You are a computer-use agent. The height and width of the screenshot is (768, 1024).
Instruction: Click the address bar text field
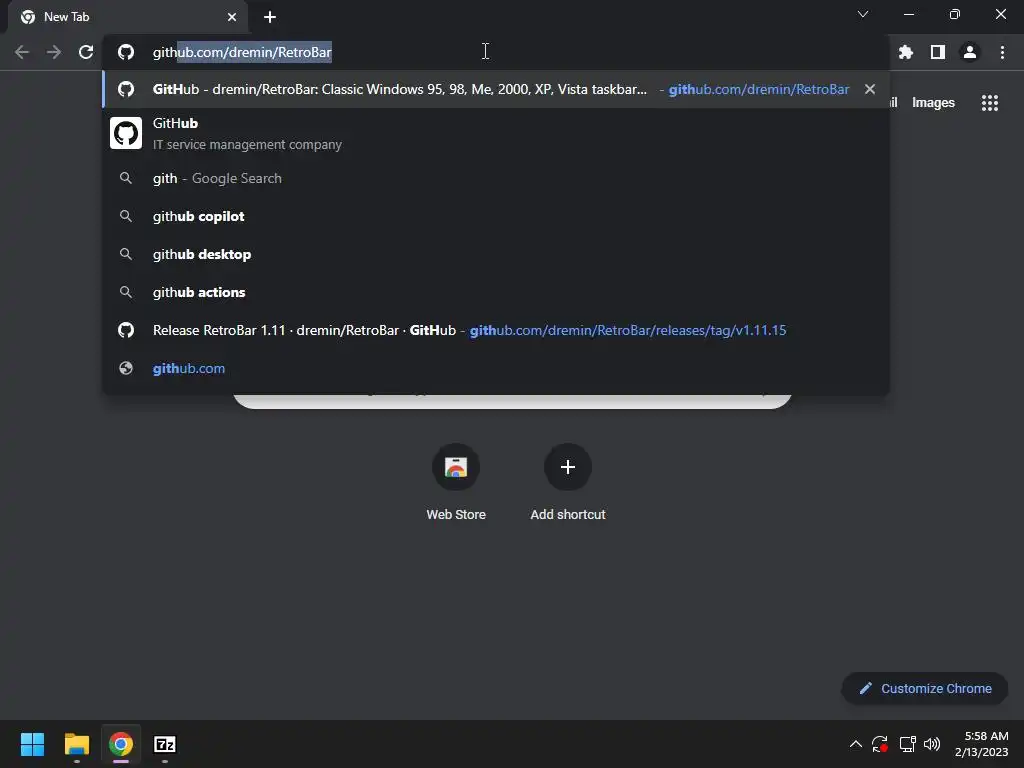tap(496, 52)
